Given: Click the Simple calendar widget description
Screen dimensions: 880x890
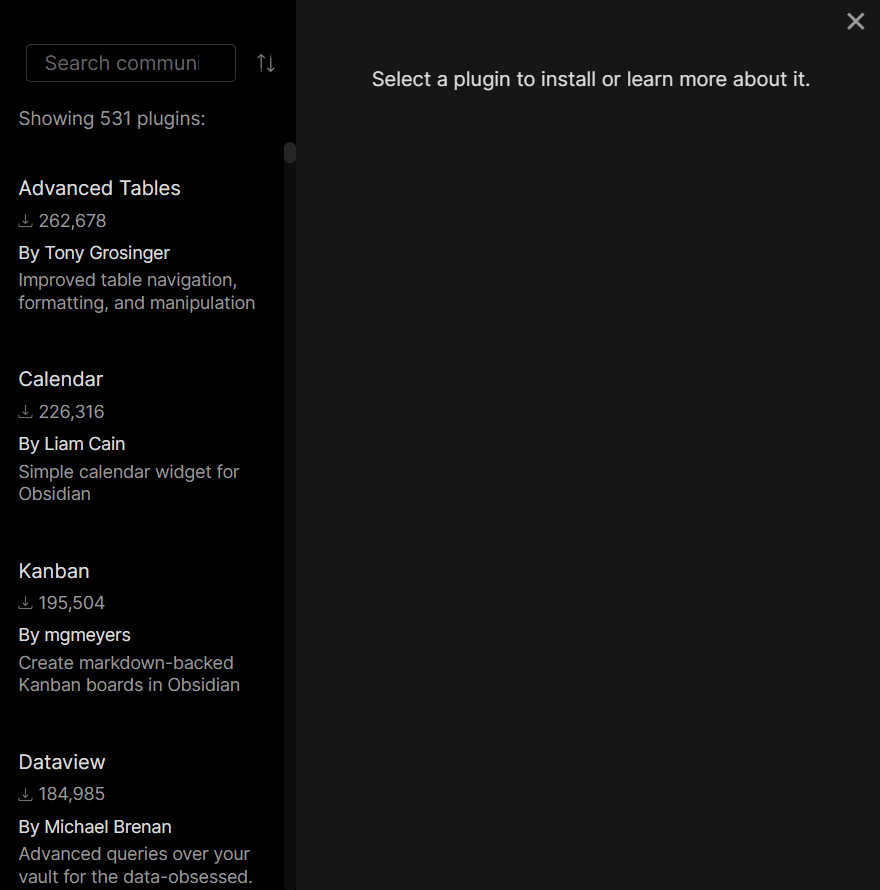Looking at the screenshot, I should (128, 482).
